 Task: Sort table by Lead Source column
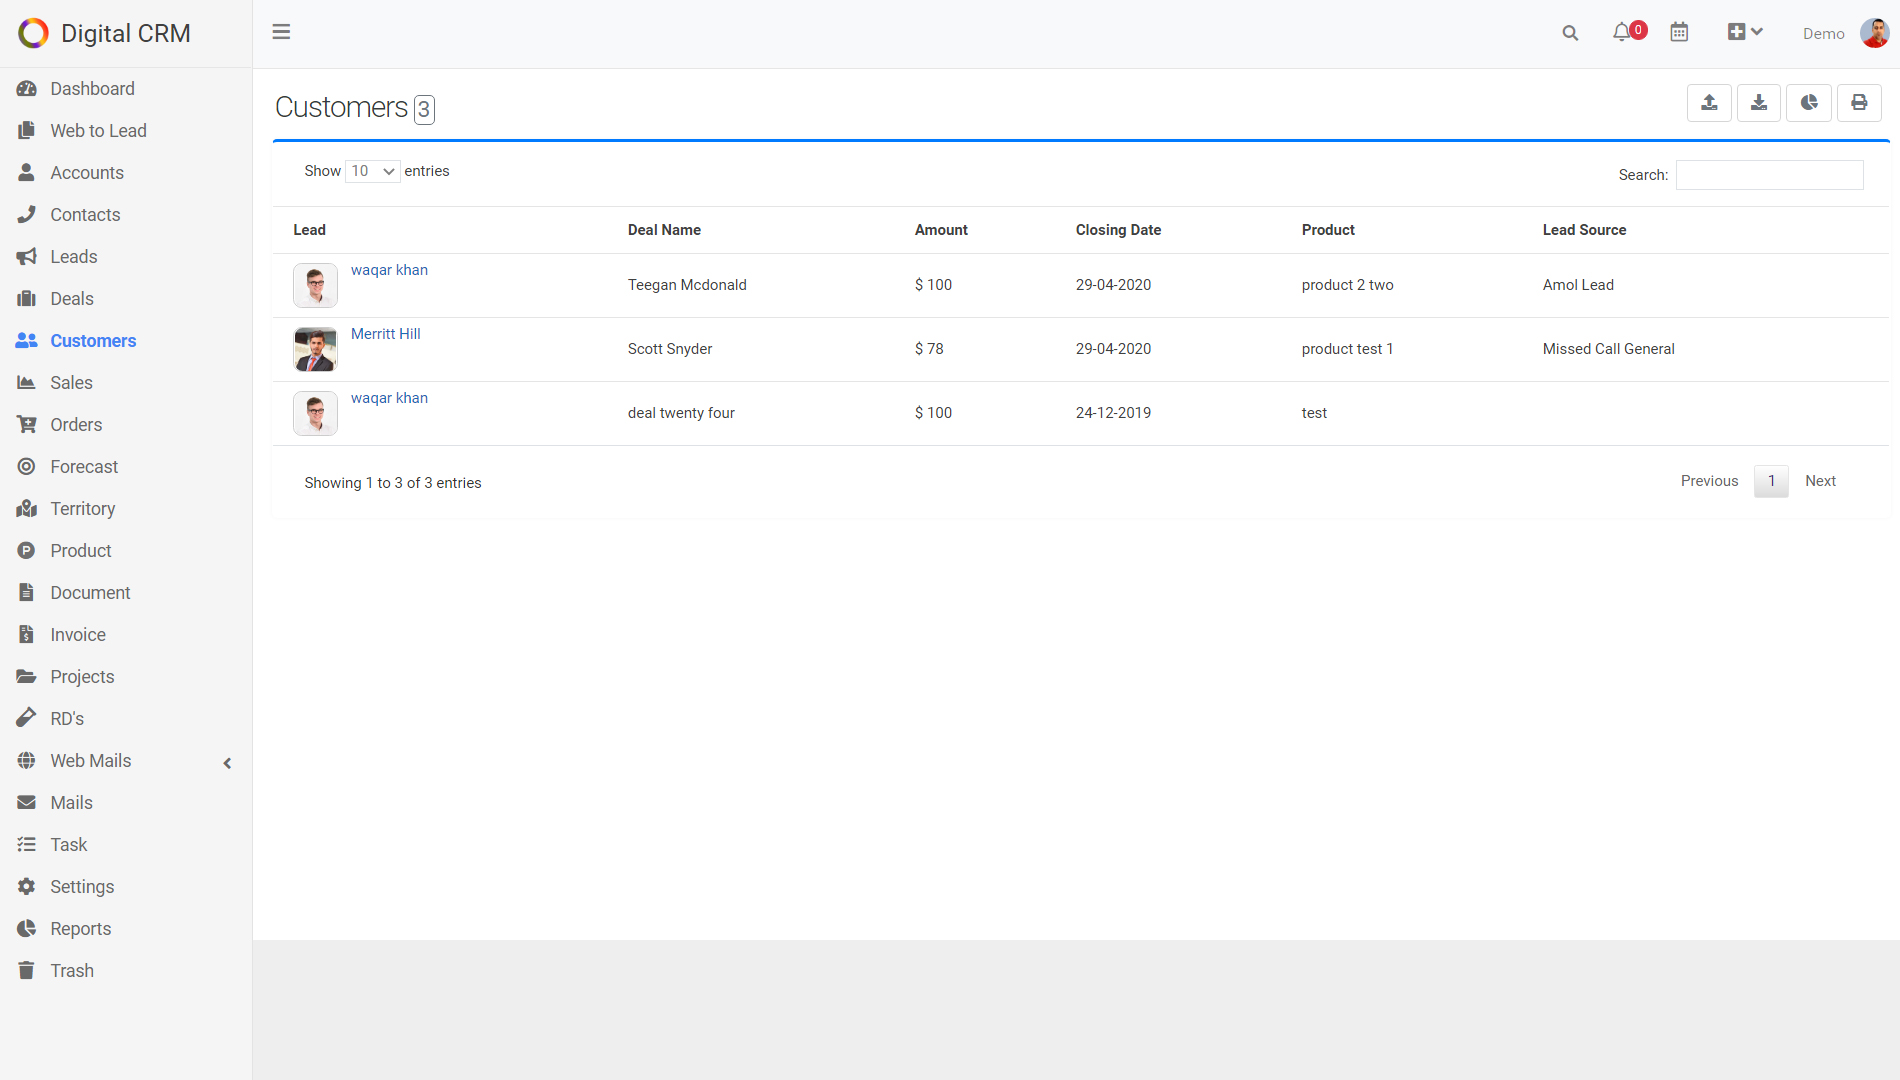1584,230
